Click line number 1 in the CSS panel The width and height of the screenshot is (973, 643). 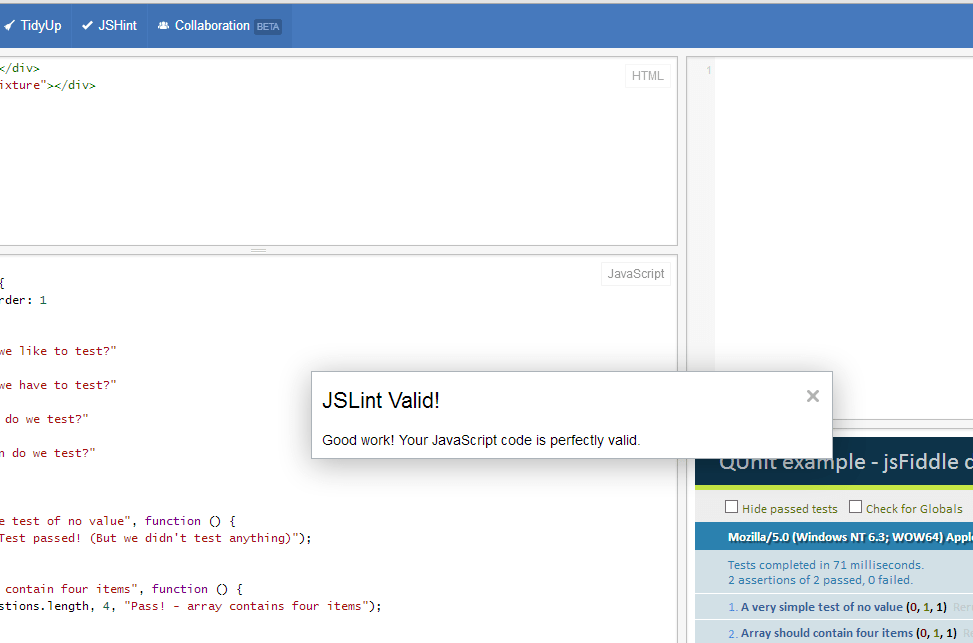coord(708,71)
